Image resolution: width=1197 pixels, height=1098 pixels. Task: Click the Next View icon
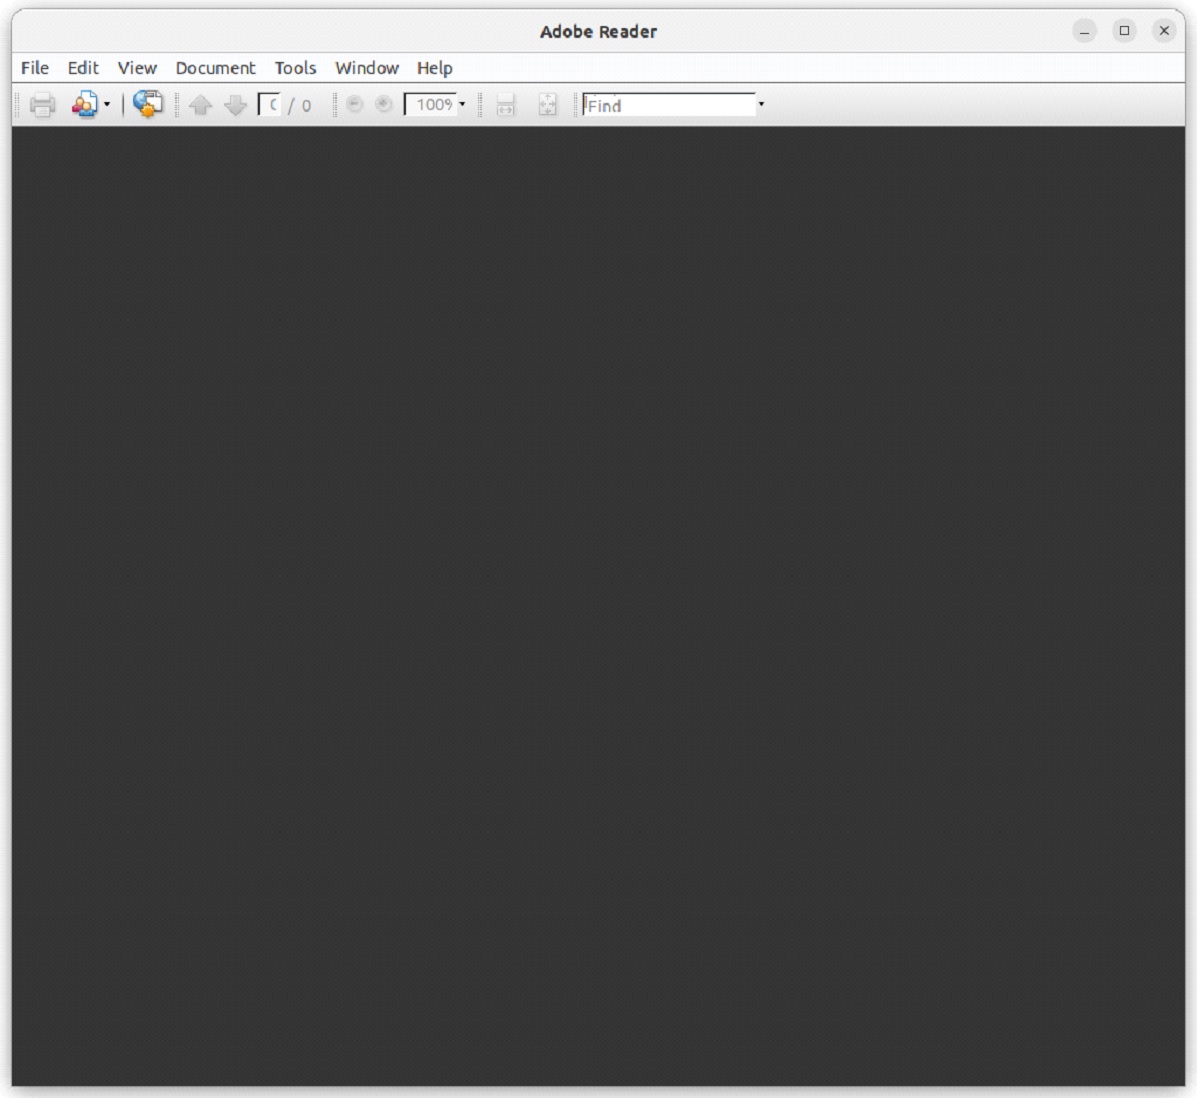click(383, 105)
